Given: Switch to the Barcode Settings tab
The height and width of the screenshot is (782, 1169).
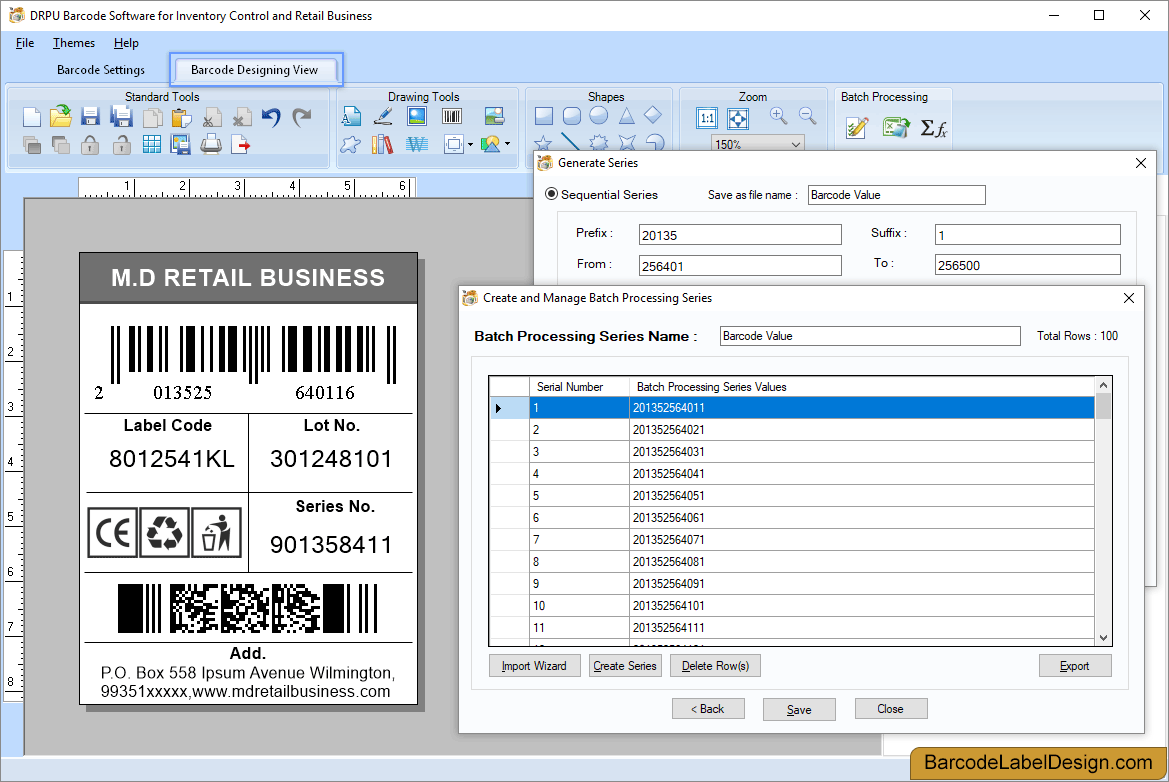Looking at the screenshot, I should [x=100, y=70].
